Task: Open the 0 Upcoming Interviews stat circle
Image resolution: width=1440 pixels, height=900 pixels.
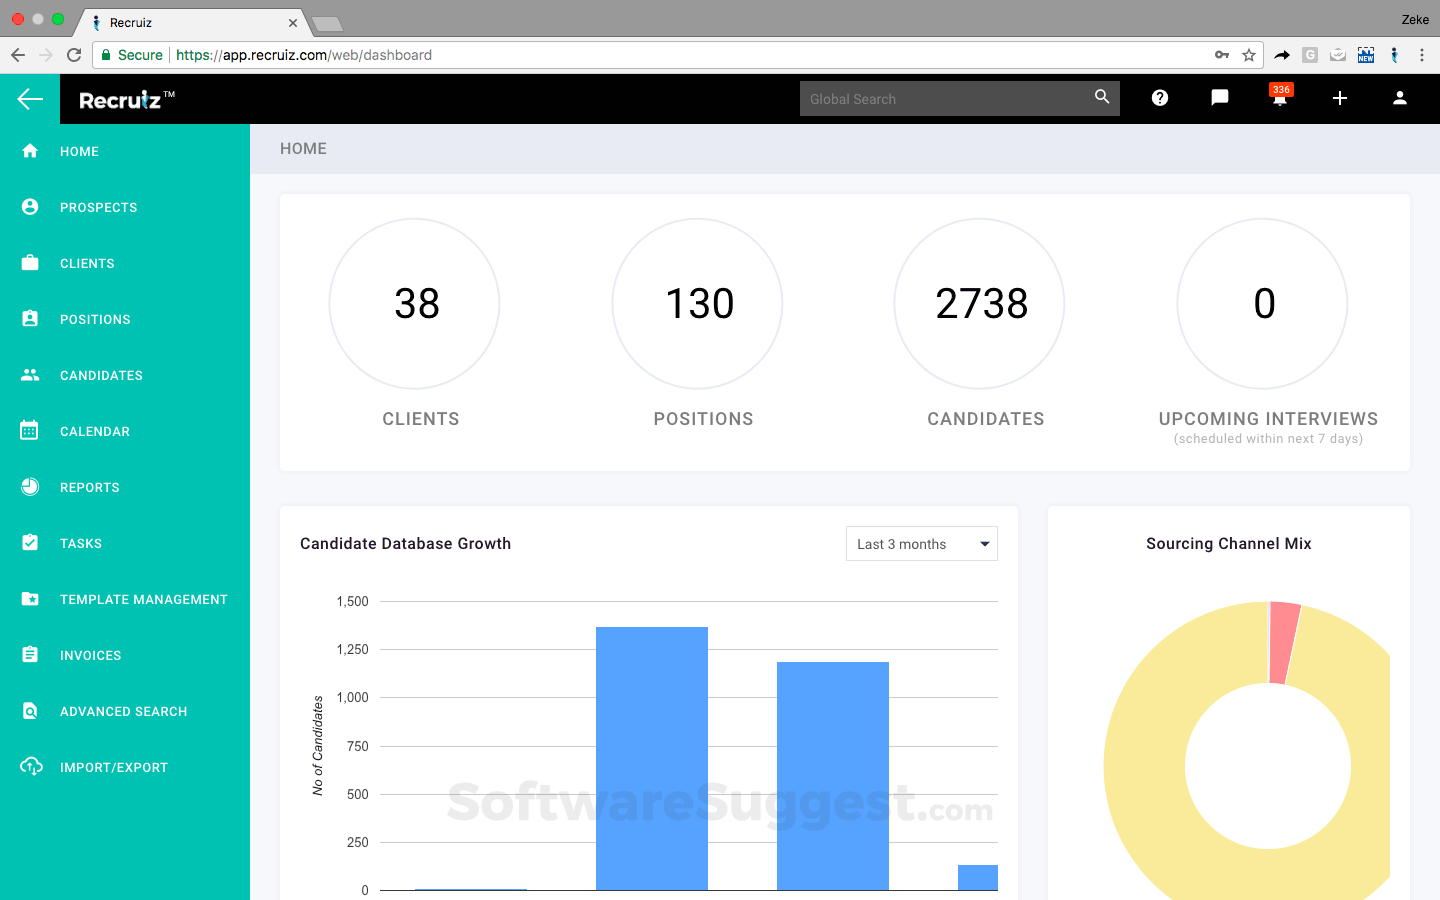Action: point(1263,304)
